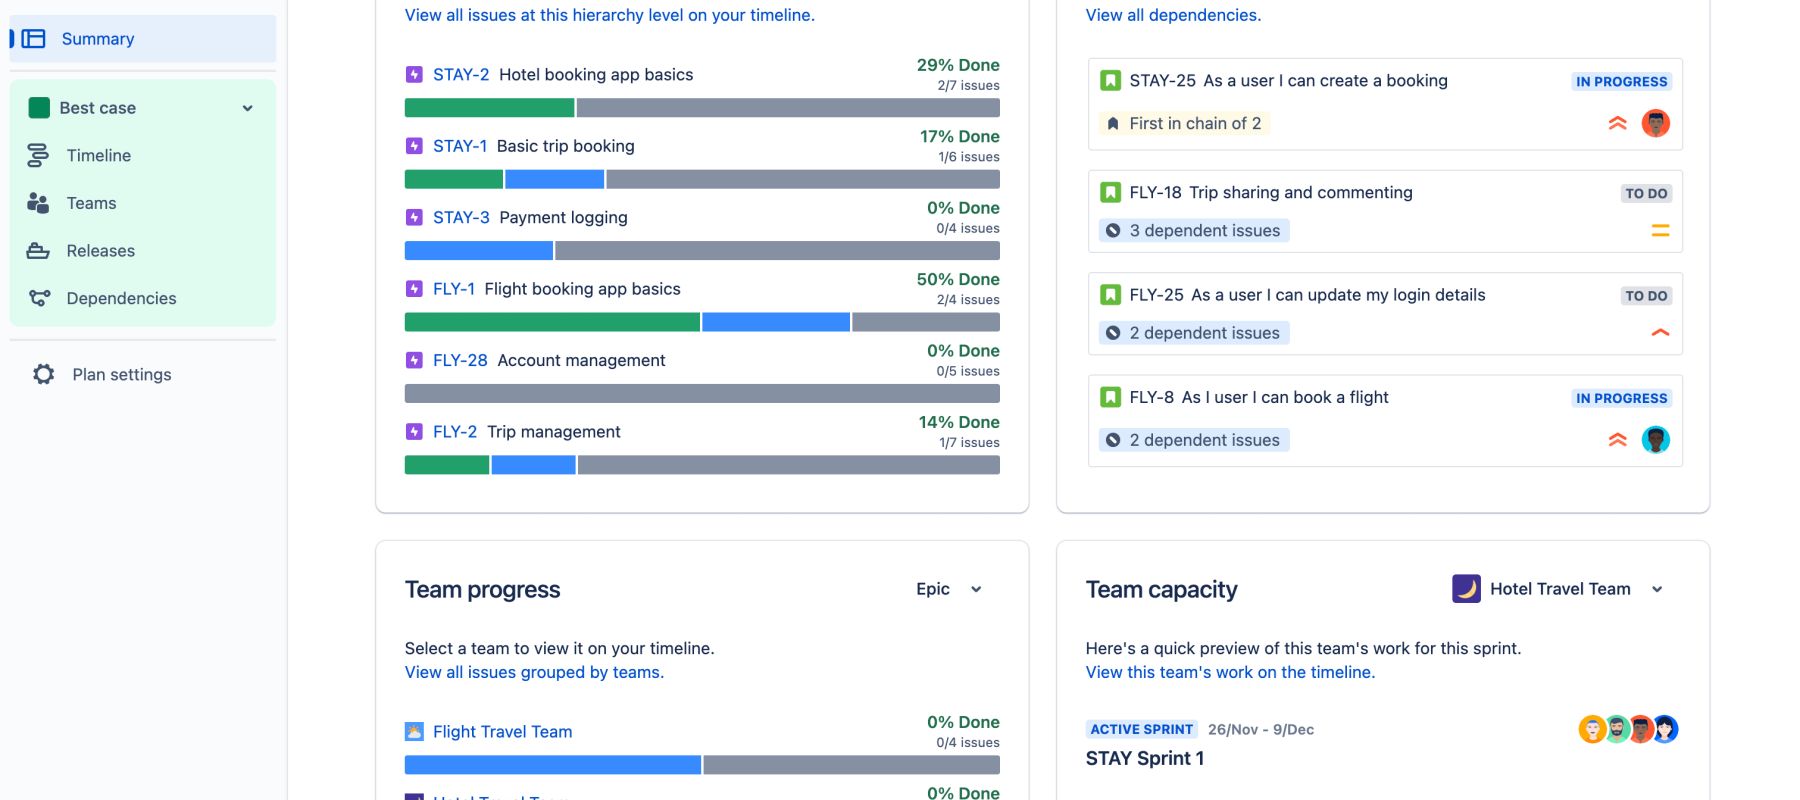Image resolution: width=1800 pixels, height=800 pixels.
Task: Open the STAY-3 issue key link
Action: (461, 217)
